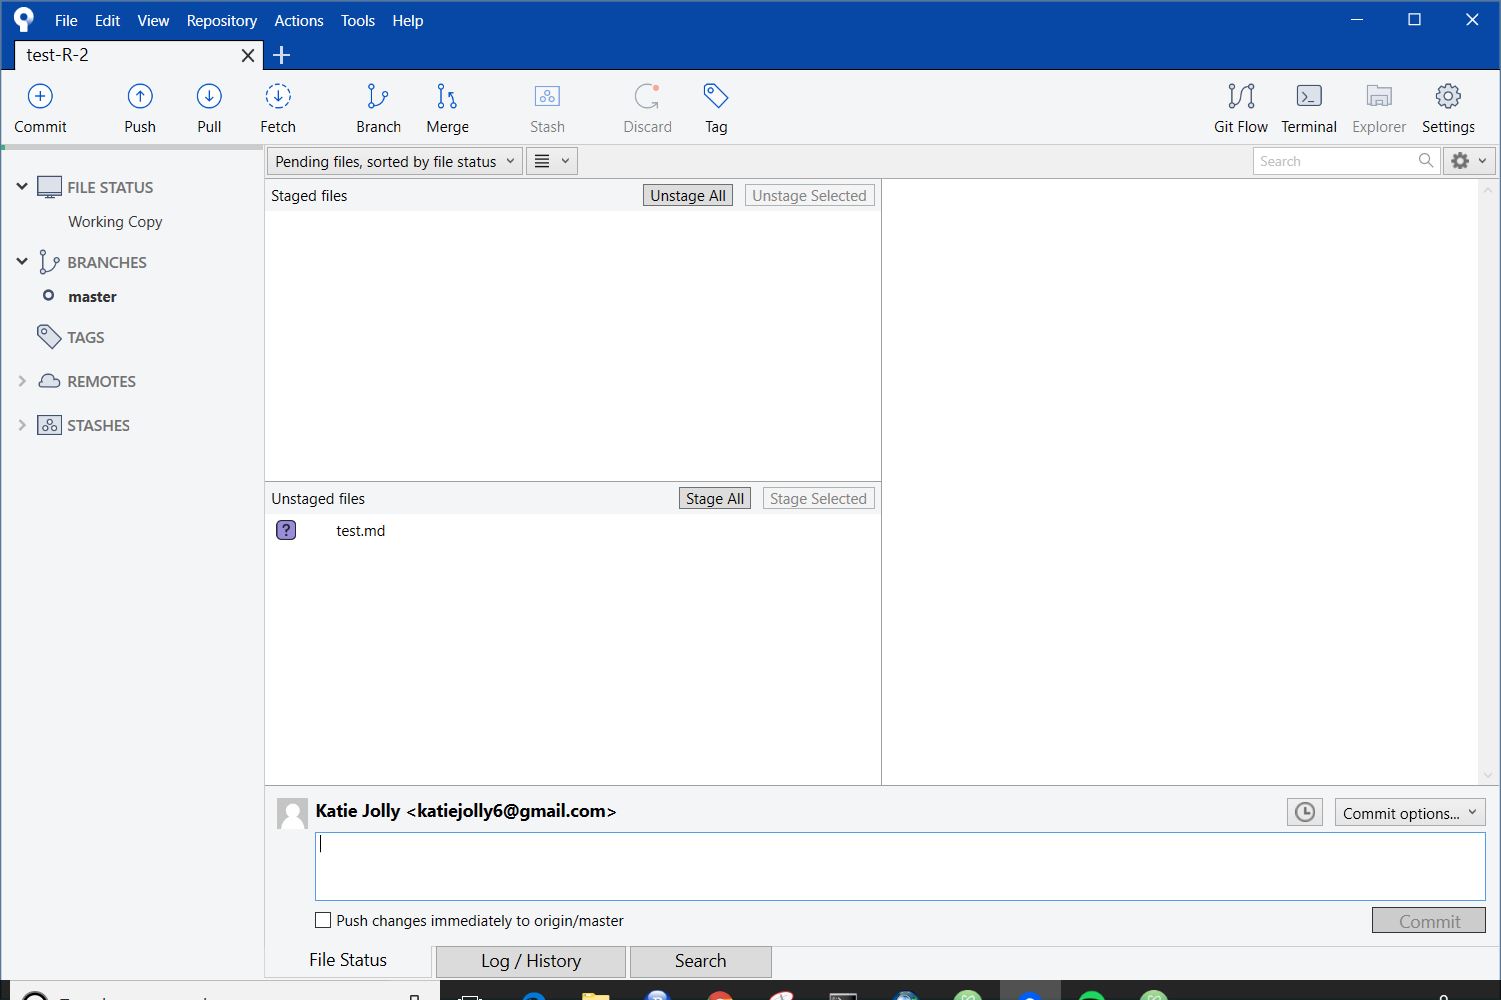The image size is (1501, 1000).
Task: Expand the STASHES section
Action: 22,425
